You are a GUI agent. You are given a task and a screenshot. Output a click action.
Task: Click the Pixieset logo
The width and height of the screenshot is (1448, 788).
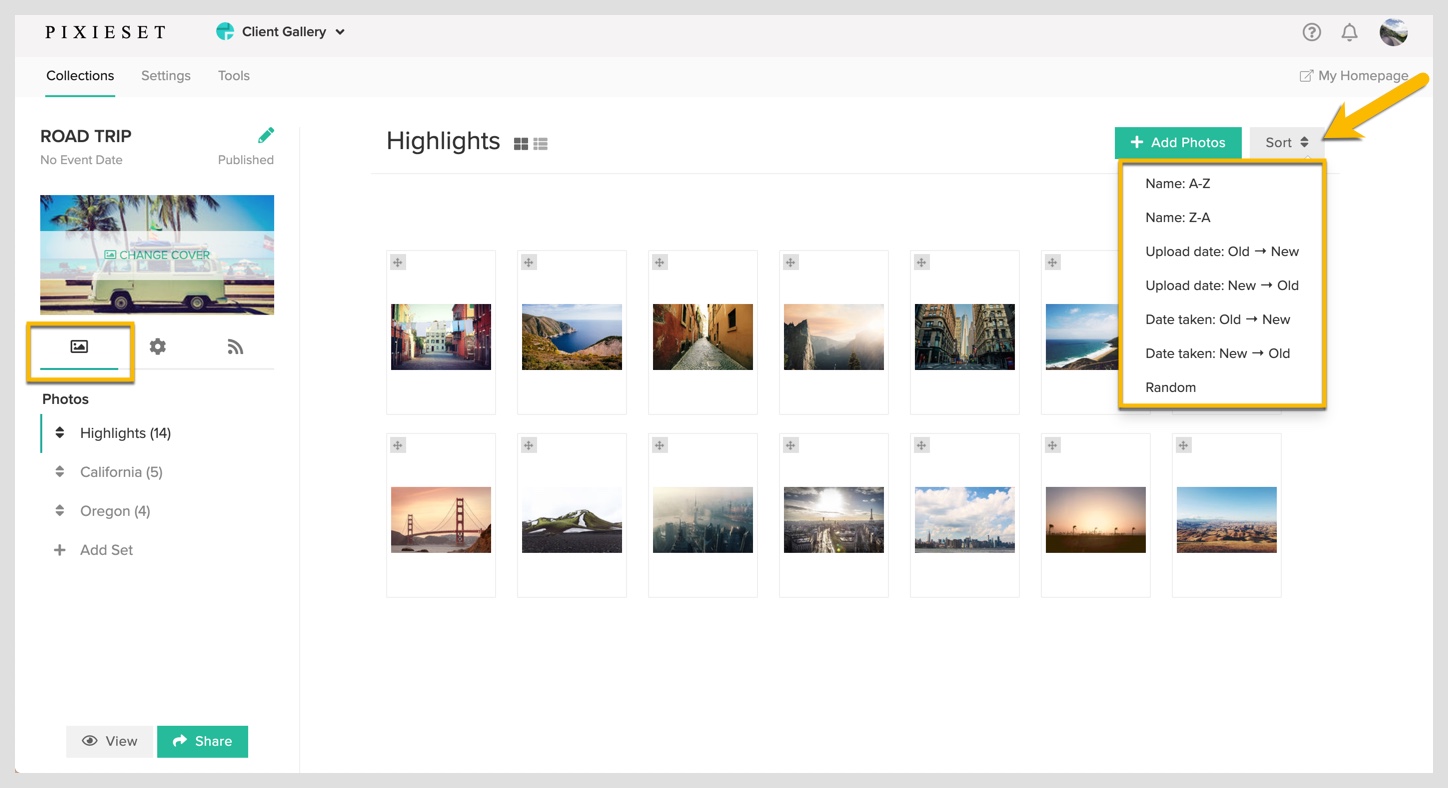coord(105,32)
